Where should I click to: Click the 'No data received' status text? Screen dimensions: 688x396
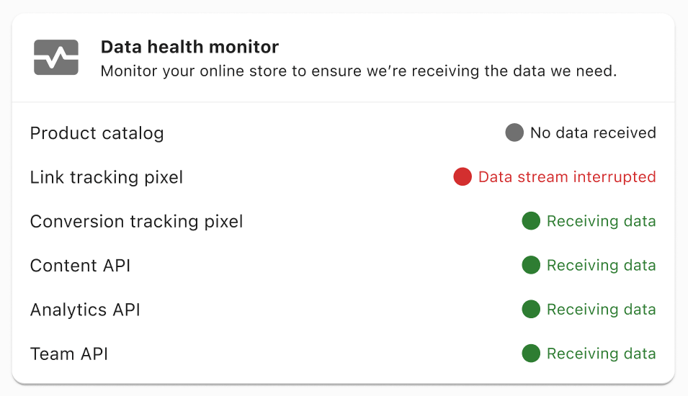tap(593, 132)
